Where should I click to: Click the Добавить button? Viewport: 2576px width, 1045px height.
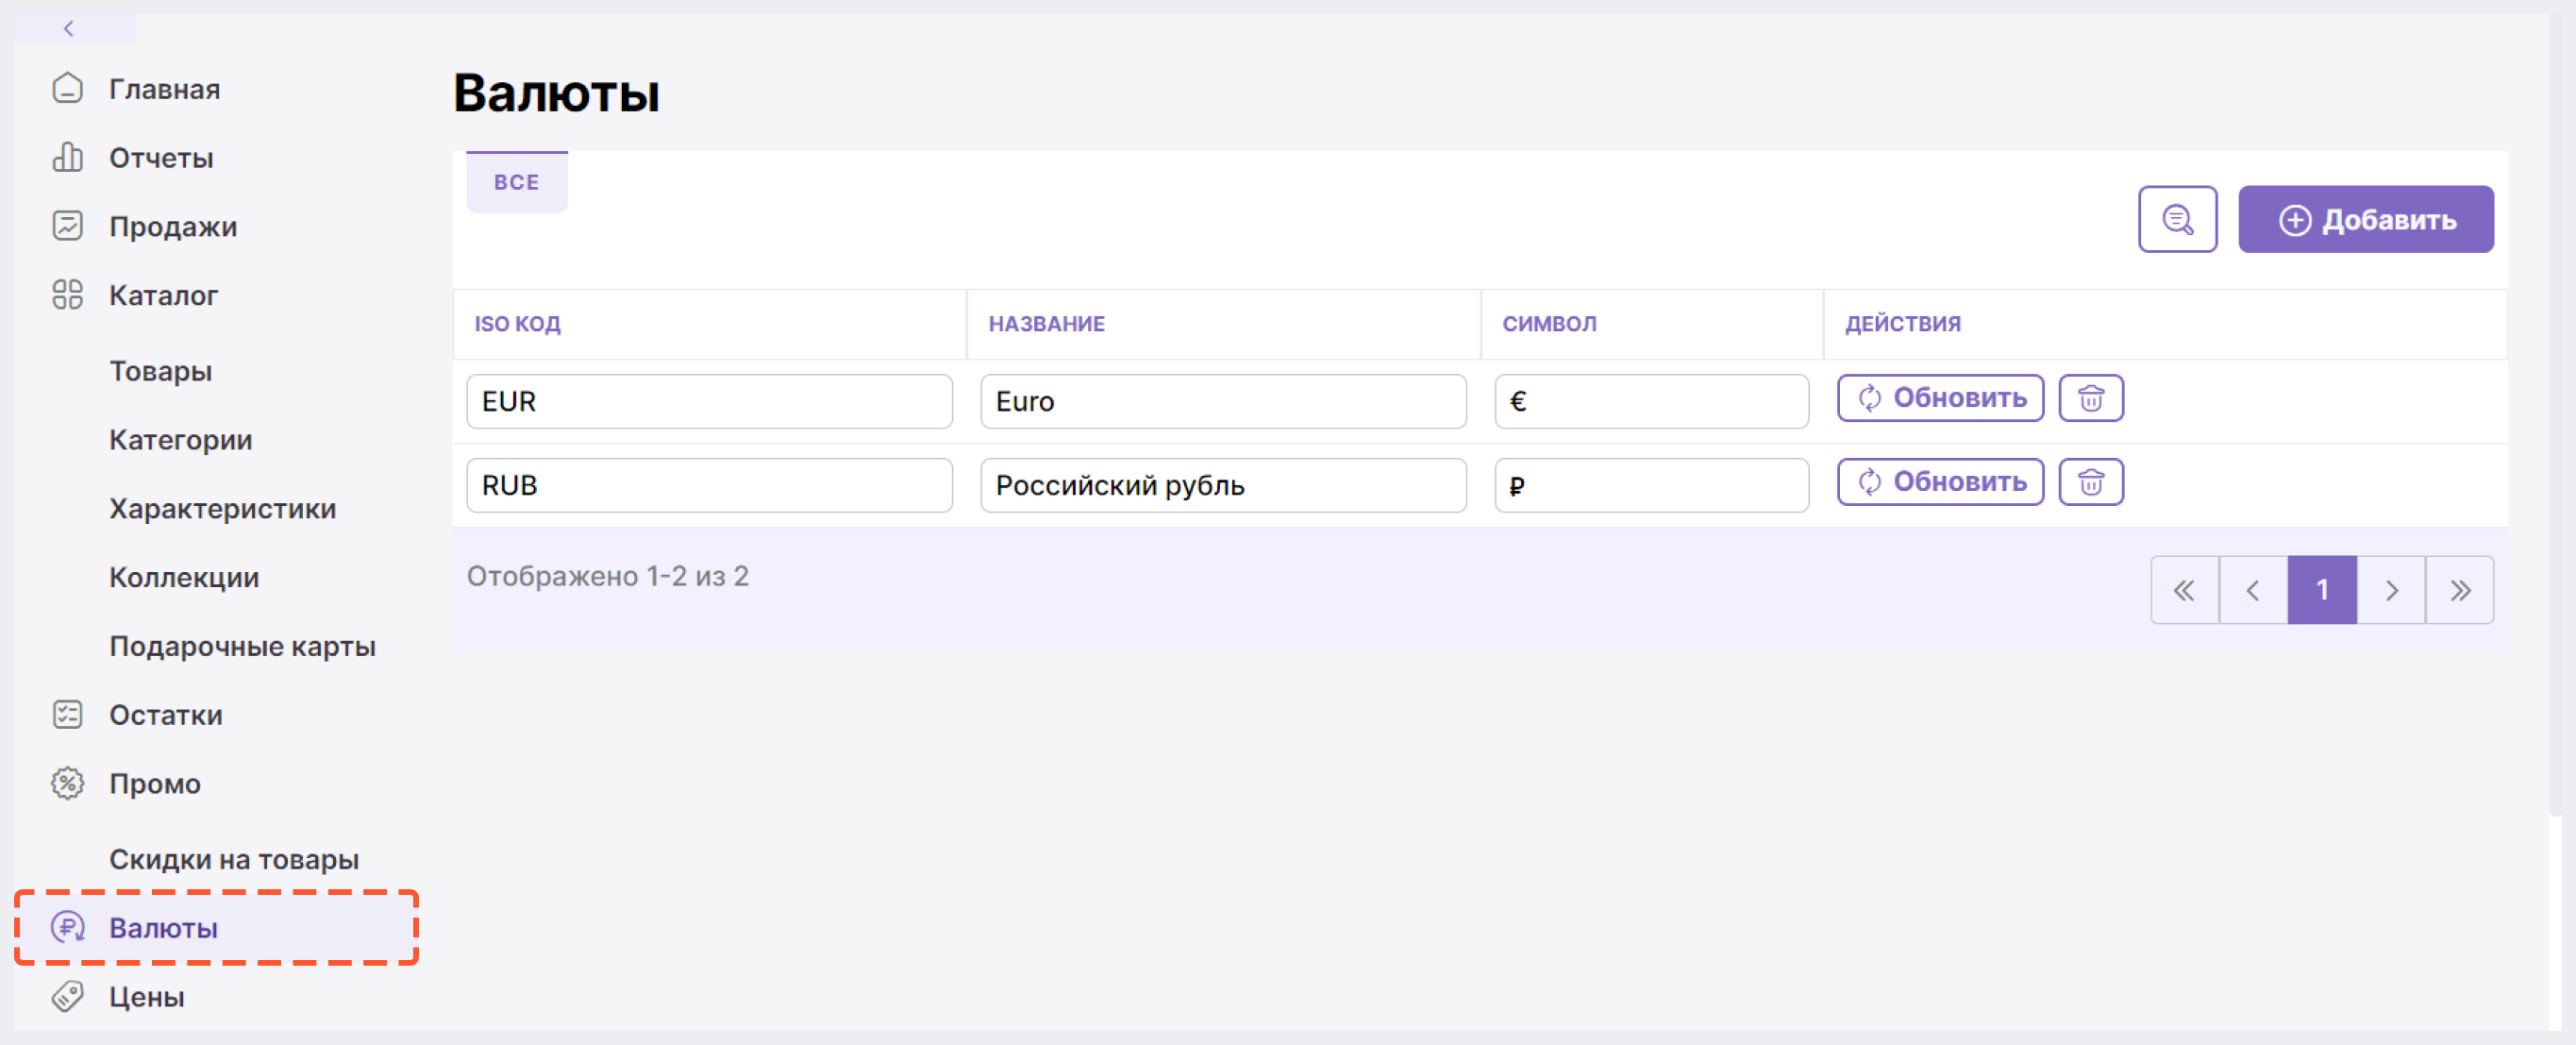[x=2365, y=219]
